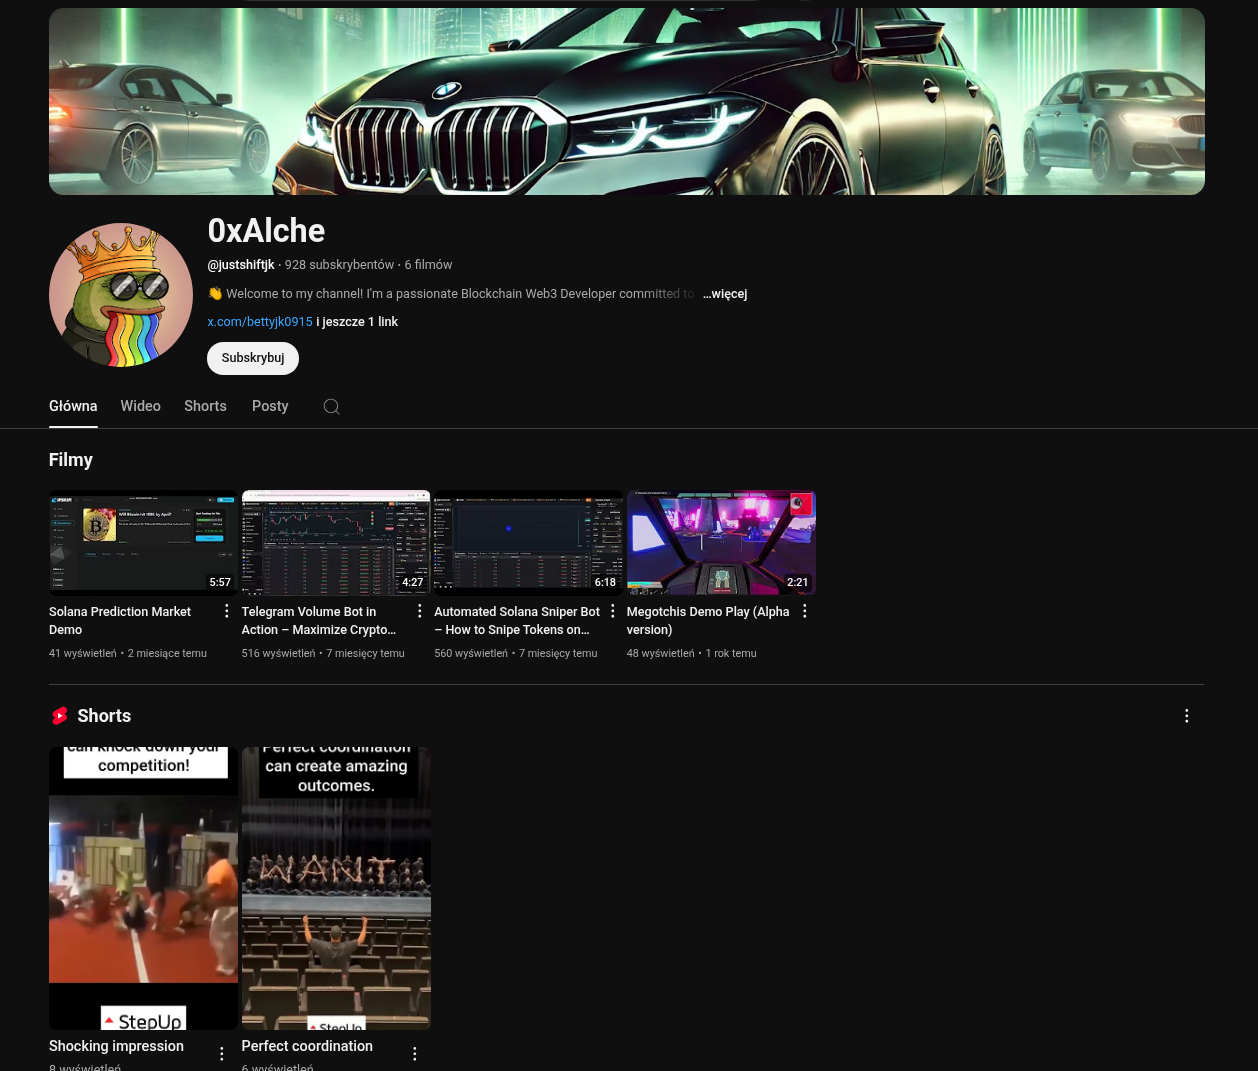Expand the 'i jeszcze 1 link' links list
This screenshot has height=1071, width=1258.
click(x=357, y=322)
